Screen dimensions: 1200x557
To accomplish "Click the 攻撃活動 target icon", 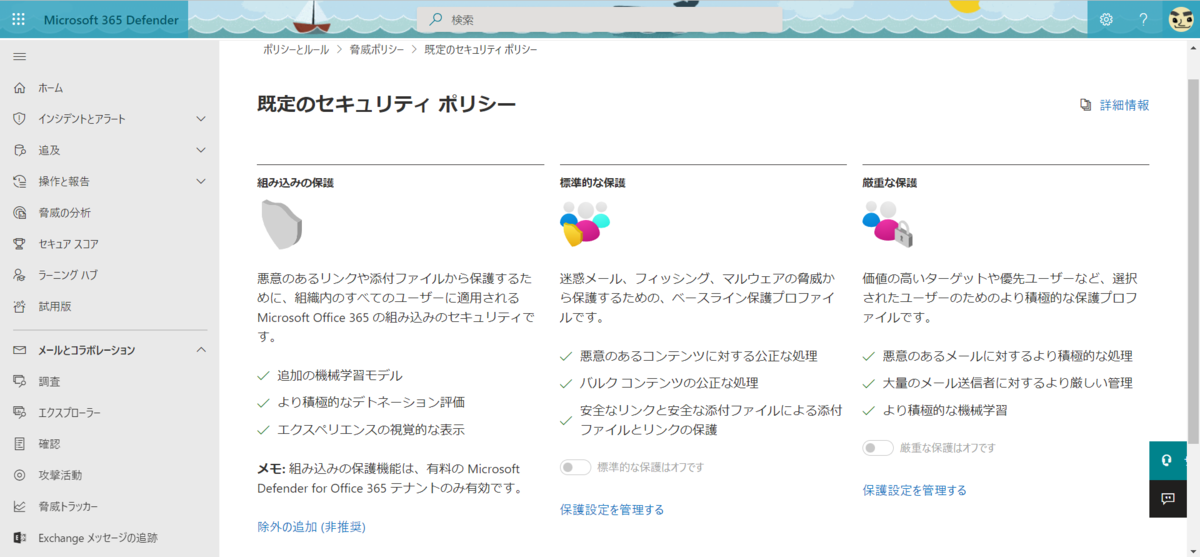I will click(x=19, y=475).
